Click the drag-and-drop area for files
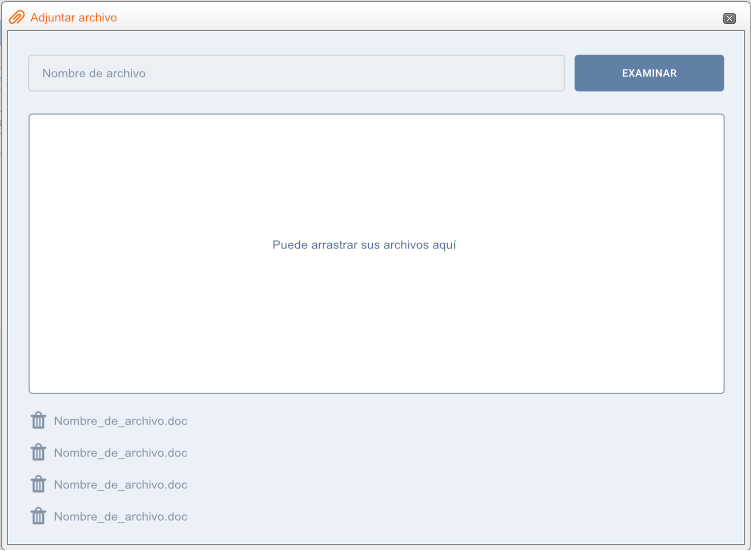Viewport: 751px width, 551px height. 376,253
